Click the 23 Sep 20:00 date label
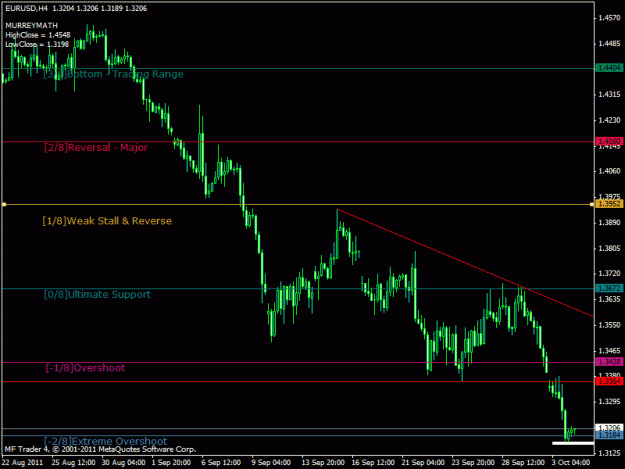The width and height of the screenshot is (625, 469). click(x=473, y=463)
